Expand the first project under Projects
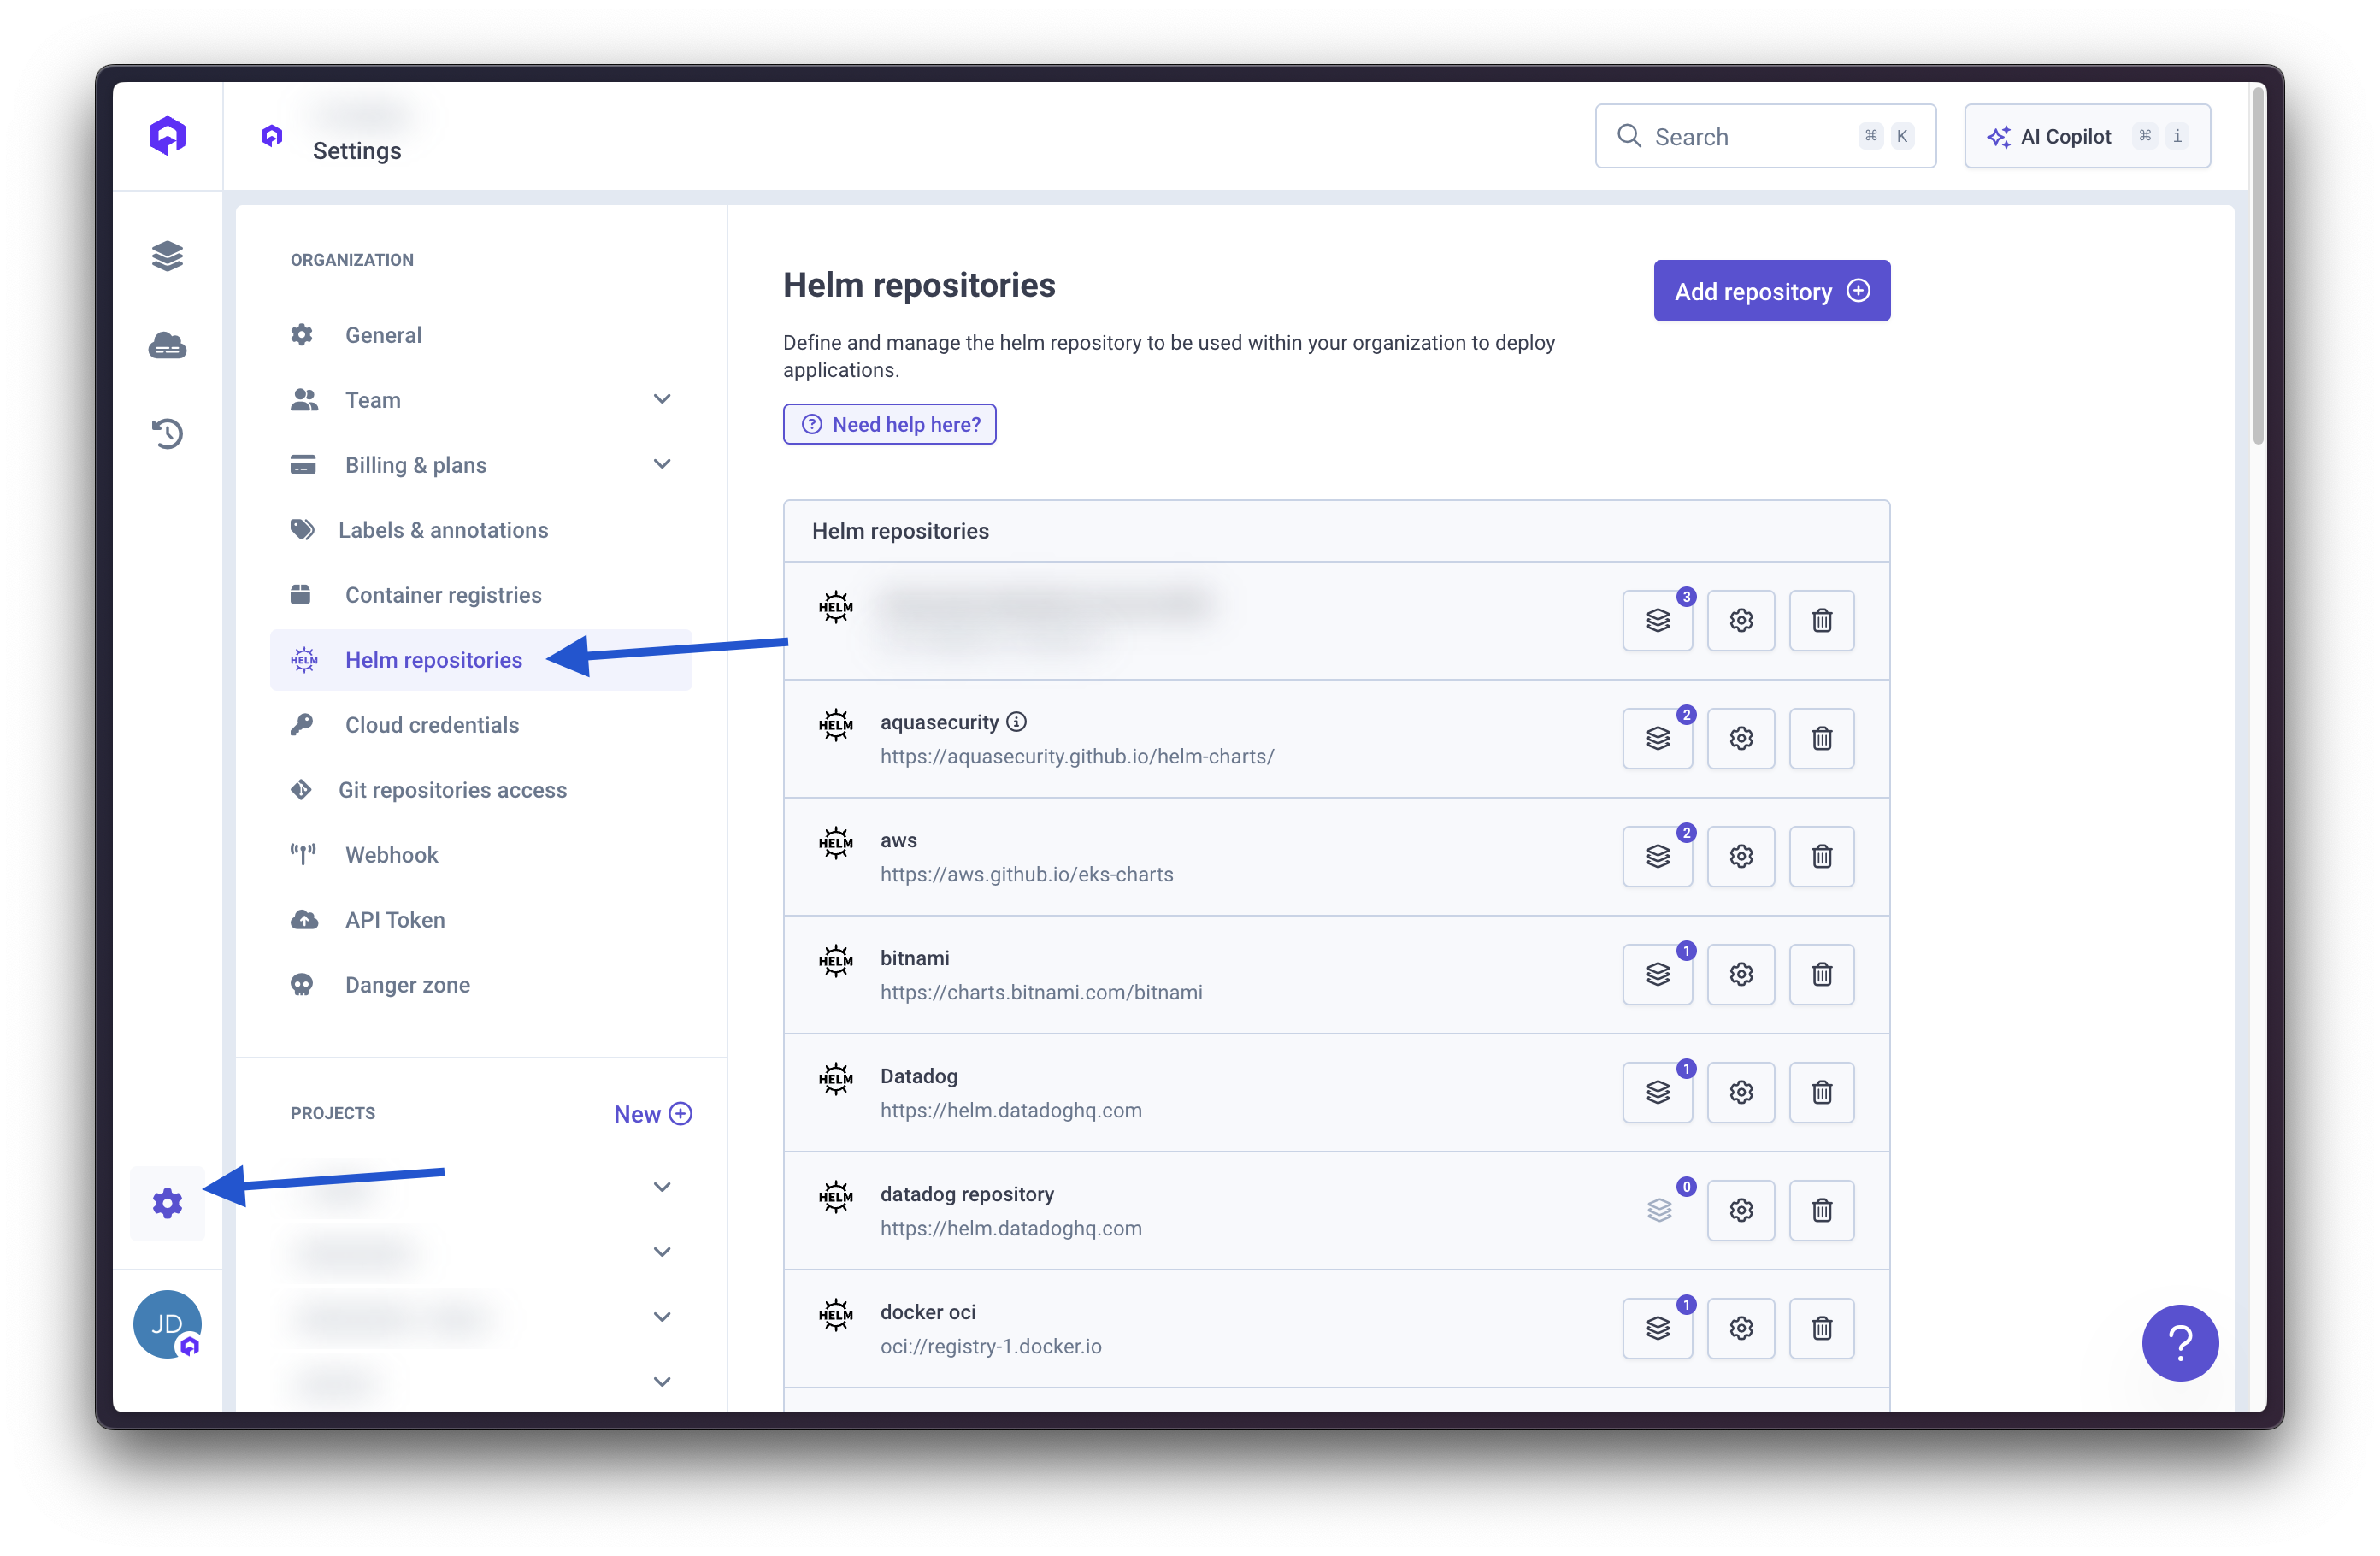Image resolution: width=2380 pixels, height=1556 pixels. point(662,1186)
